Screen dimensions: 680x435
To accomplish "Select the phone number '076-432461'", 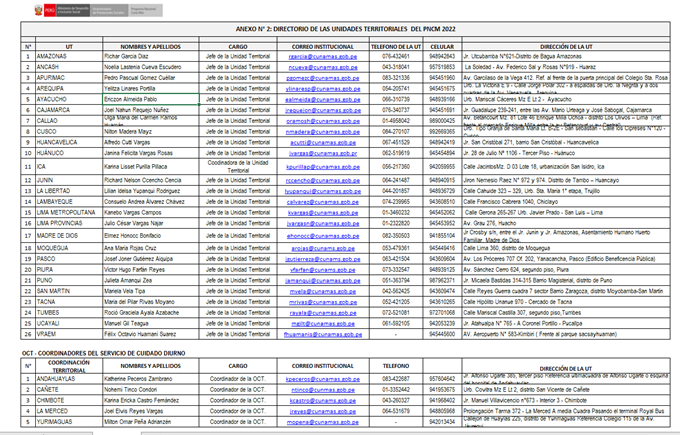I will (396, 56).
